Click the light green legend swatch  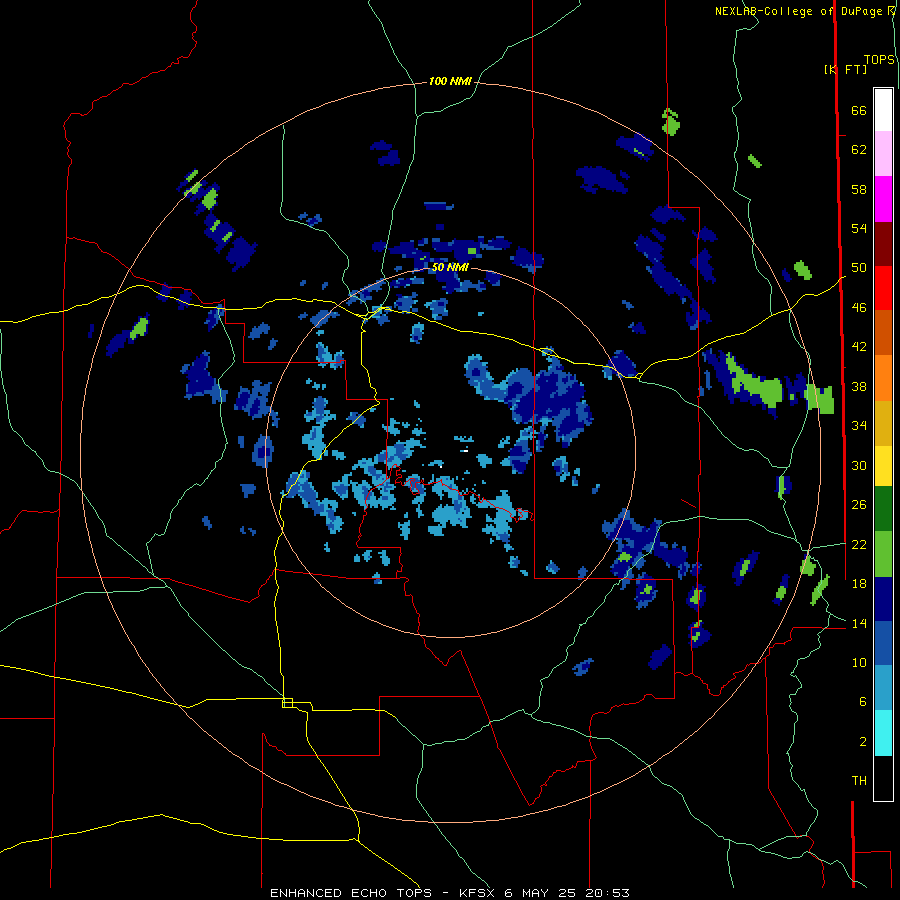coord(883,554)
